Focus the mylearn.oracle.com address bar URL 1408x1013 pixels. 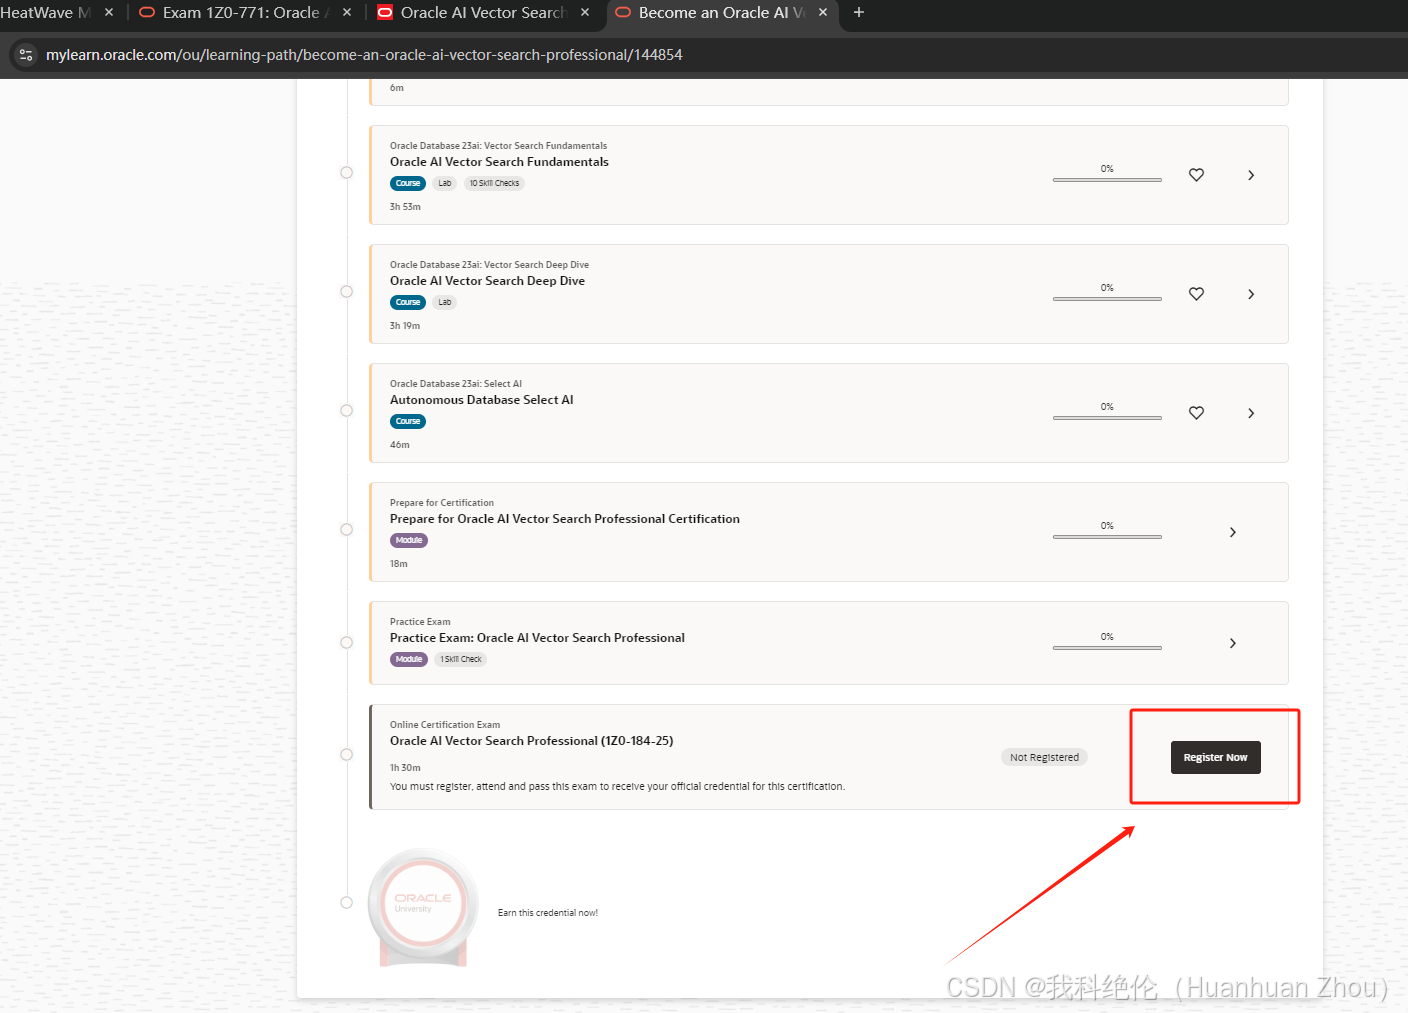tap(364, 55)
